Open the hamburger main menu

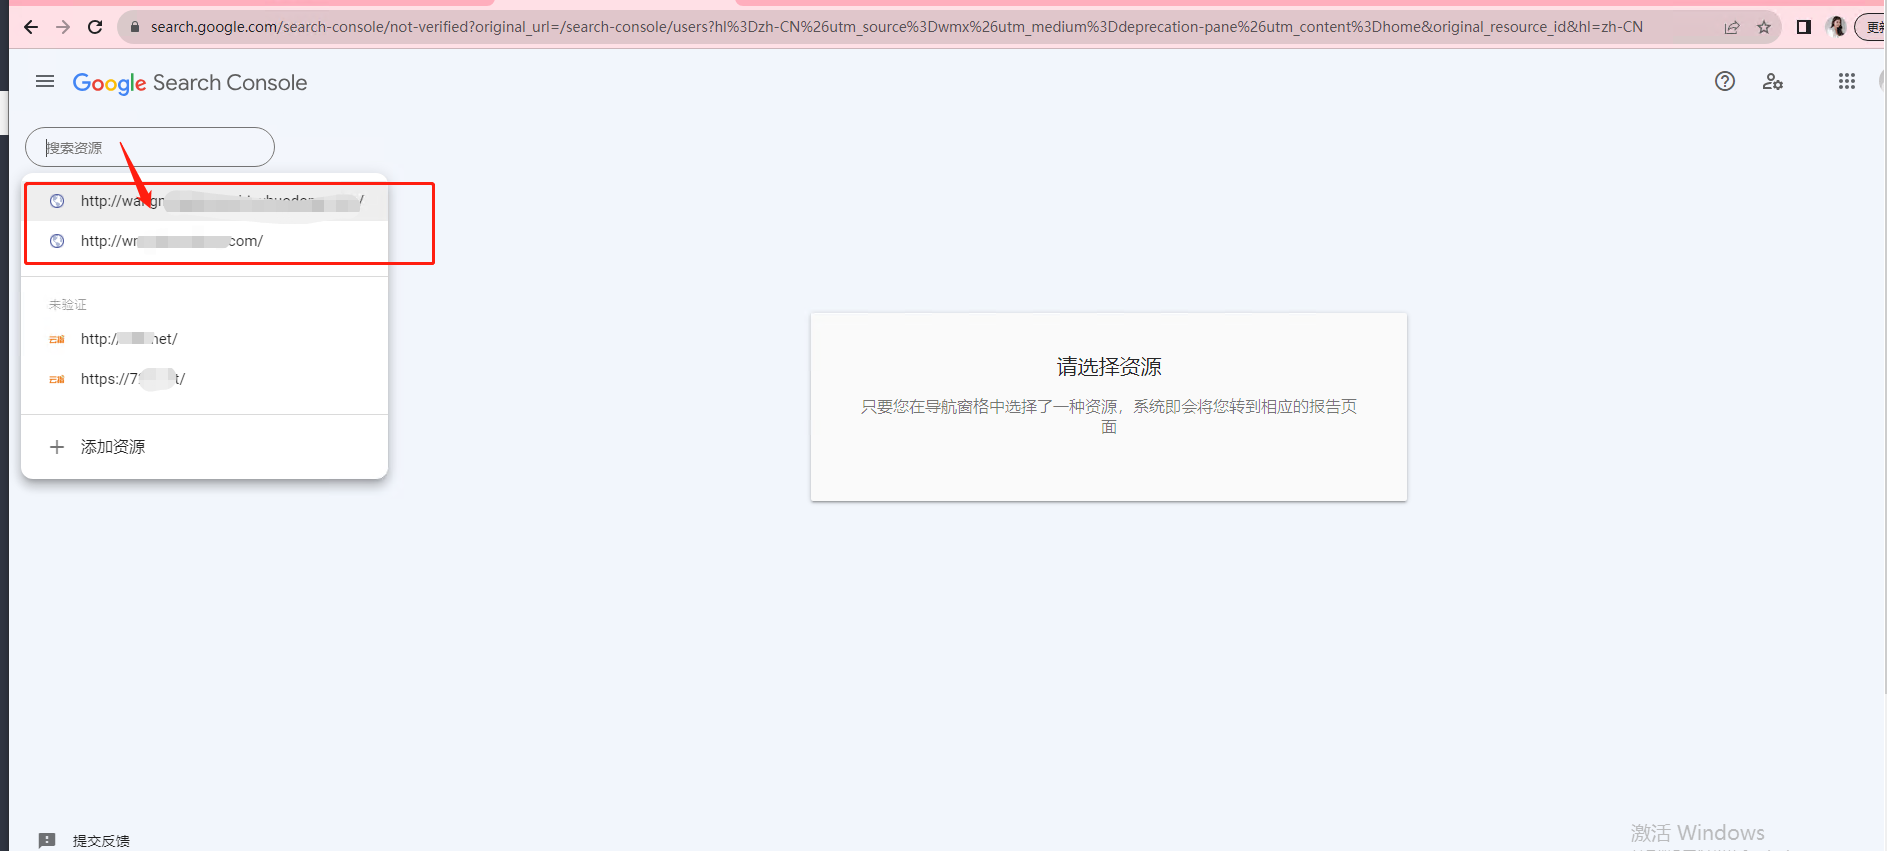(45, 82)
